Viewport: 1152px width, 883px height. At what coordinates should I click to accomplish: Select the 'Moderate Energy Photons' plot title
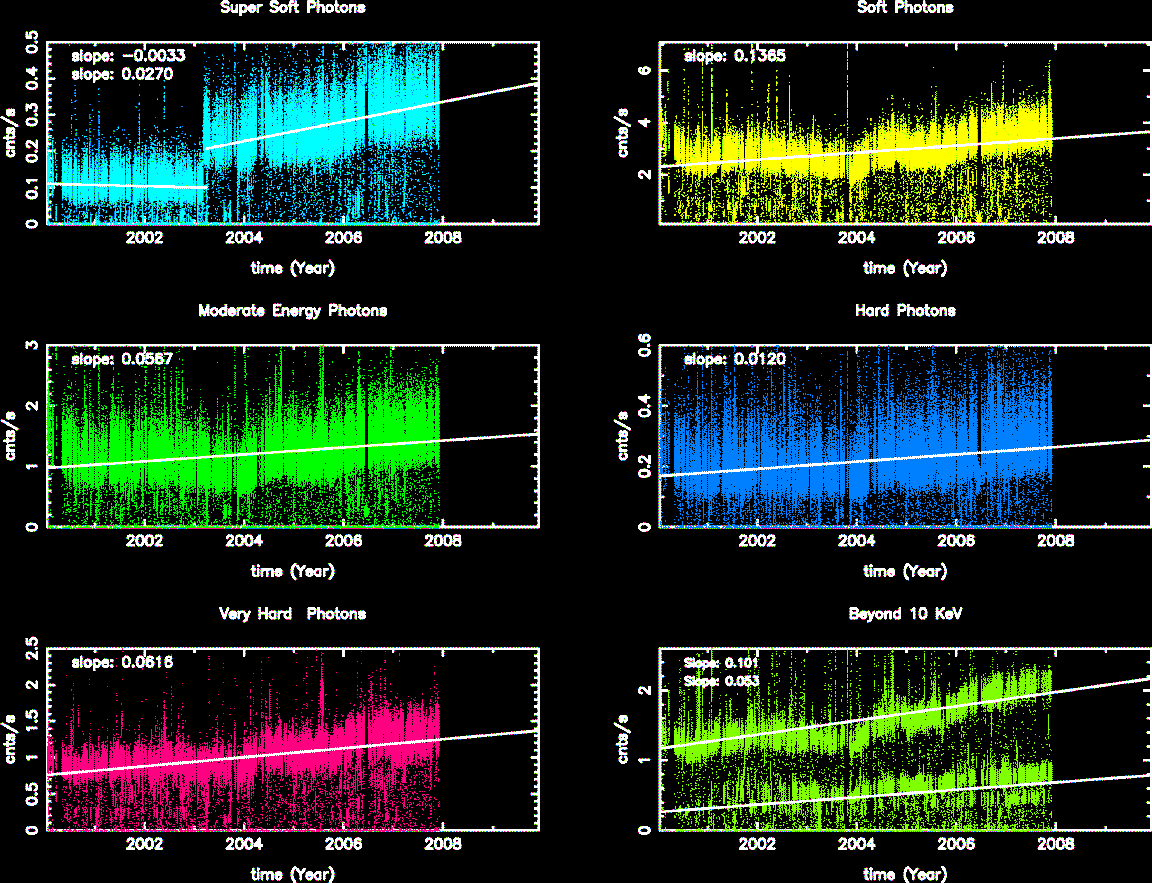tap(292, 311)
